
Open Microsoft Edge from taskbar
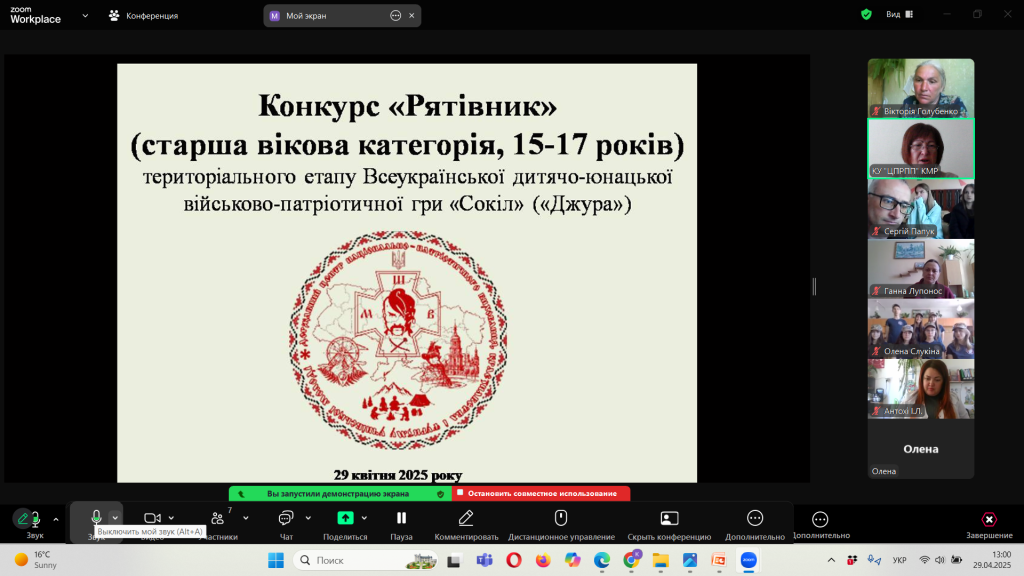pyautogui.click(x=602, y=560)
